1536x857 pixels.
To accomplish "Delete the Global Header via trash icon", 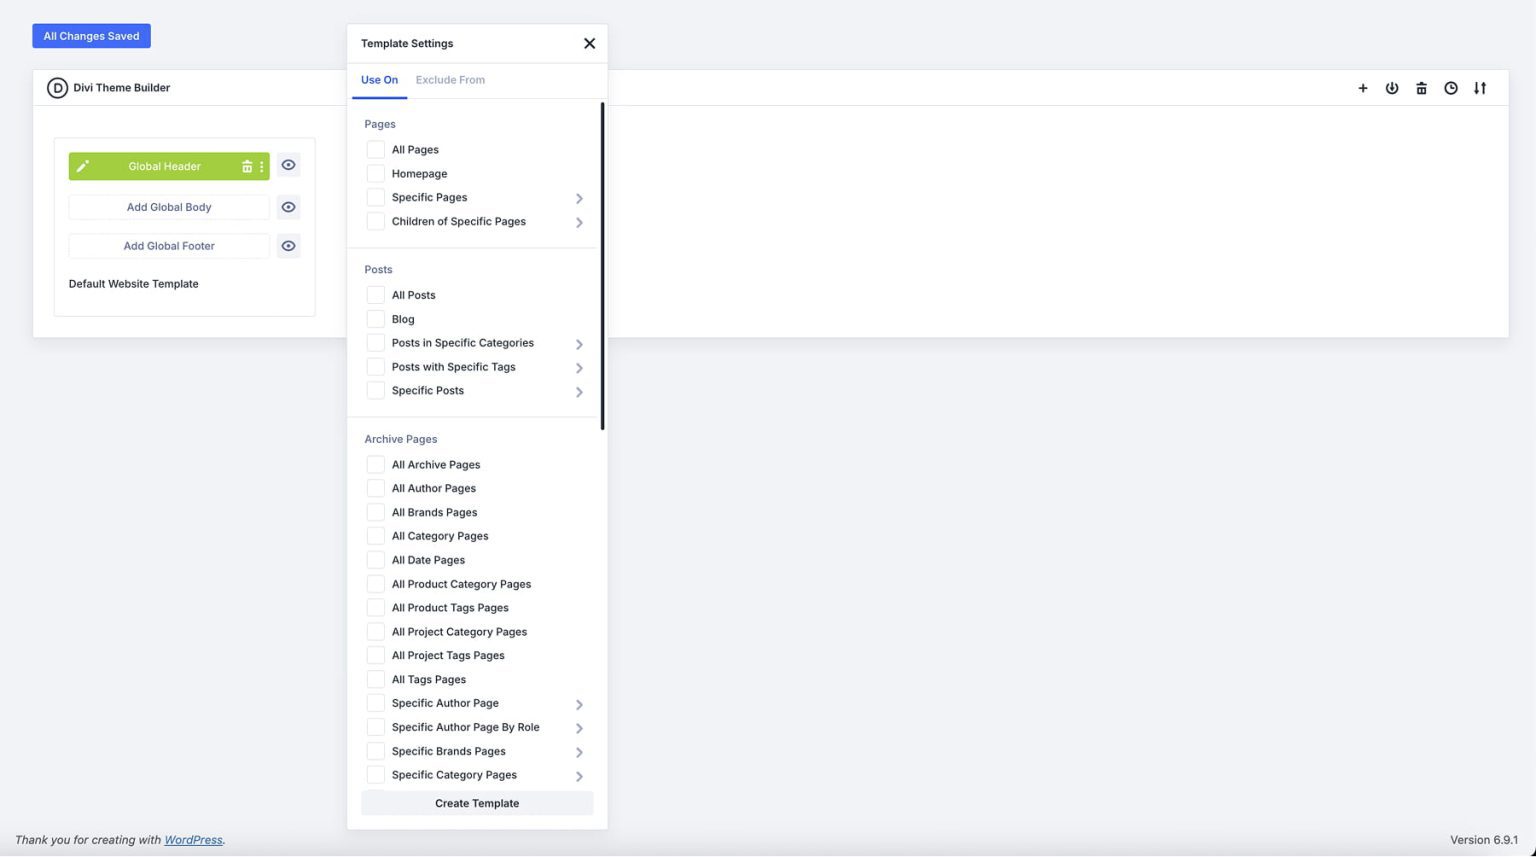I will tap(247, 166).
